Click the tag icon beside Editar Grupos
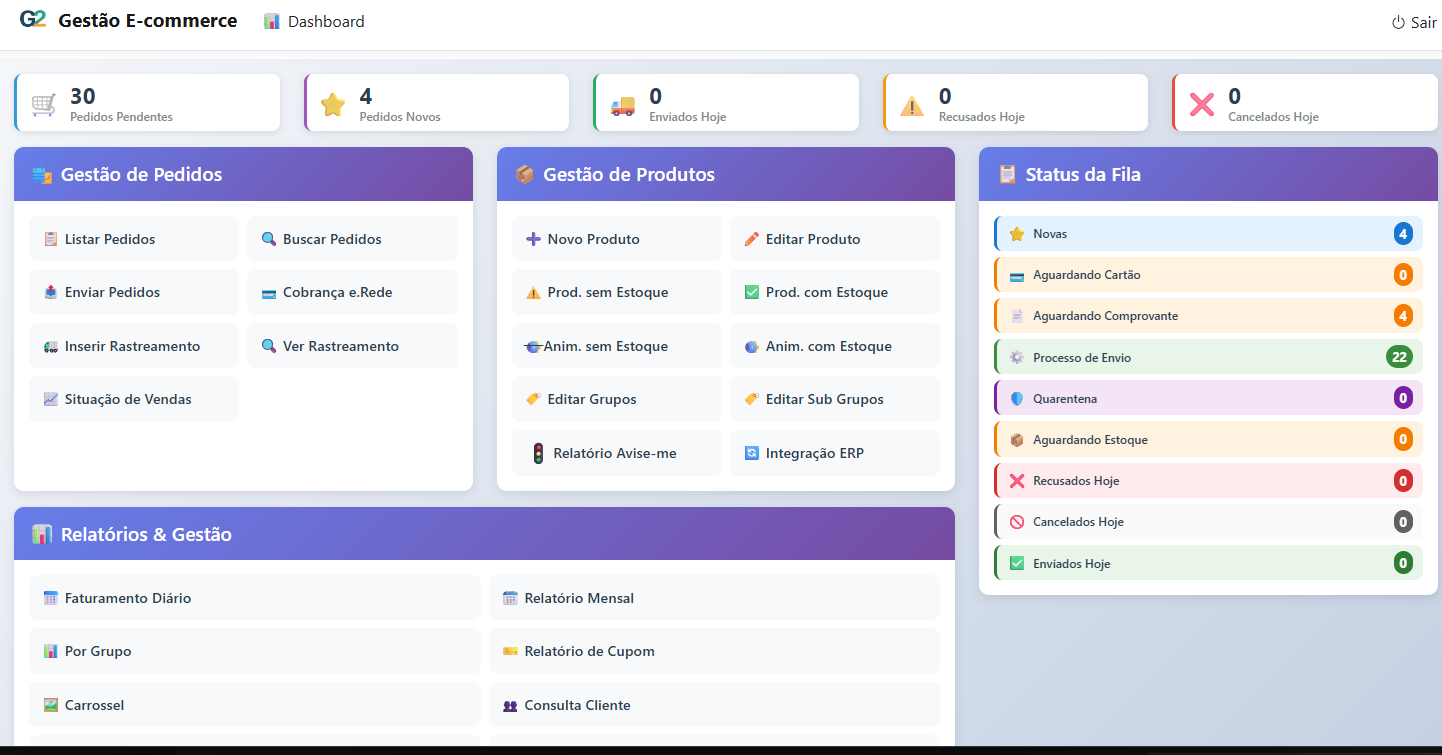Image resolution: width=1442 pixels, height=755 pixels. 534,399
